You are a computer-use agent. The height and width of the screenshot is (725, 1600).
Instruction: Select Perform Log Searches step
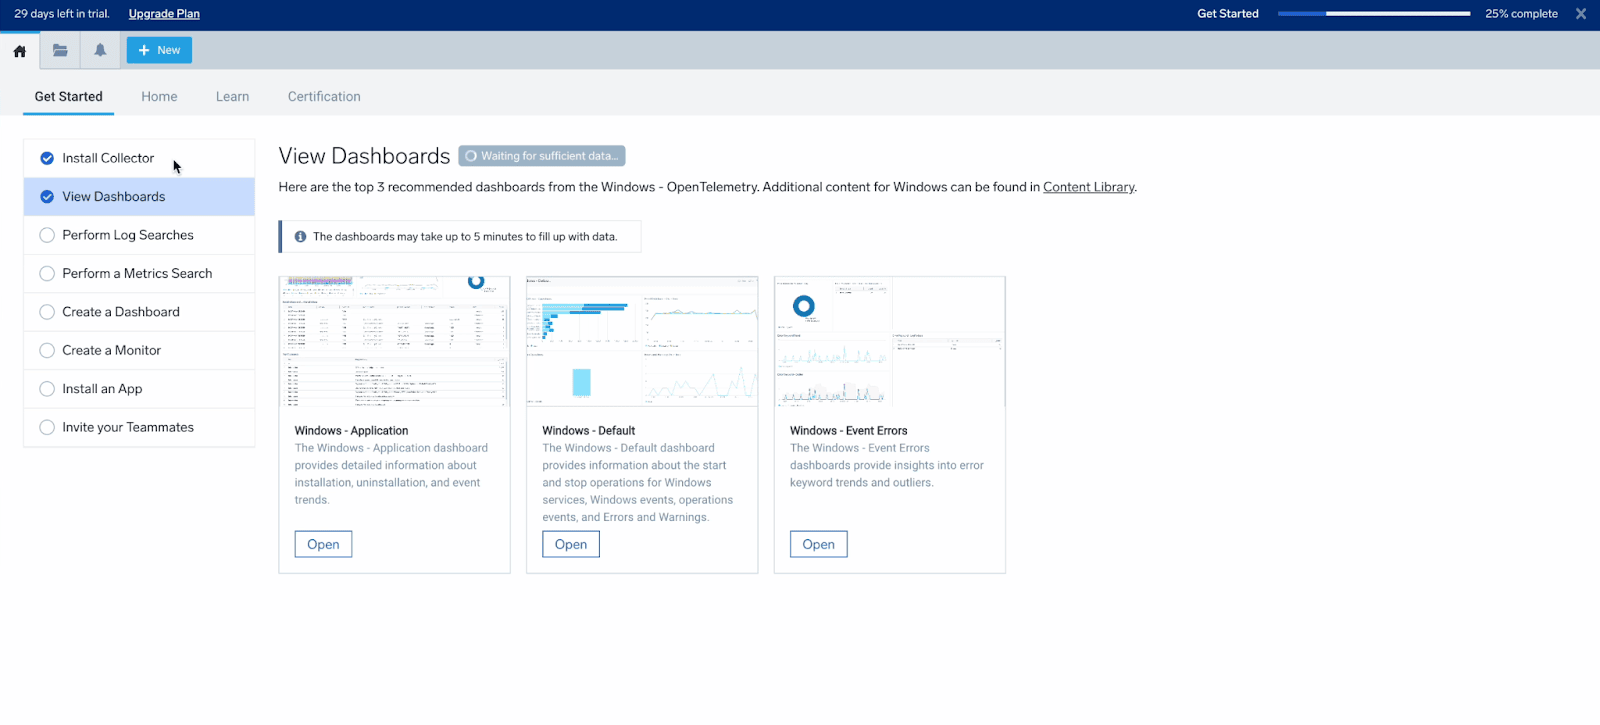click(139, 235)
